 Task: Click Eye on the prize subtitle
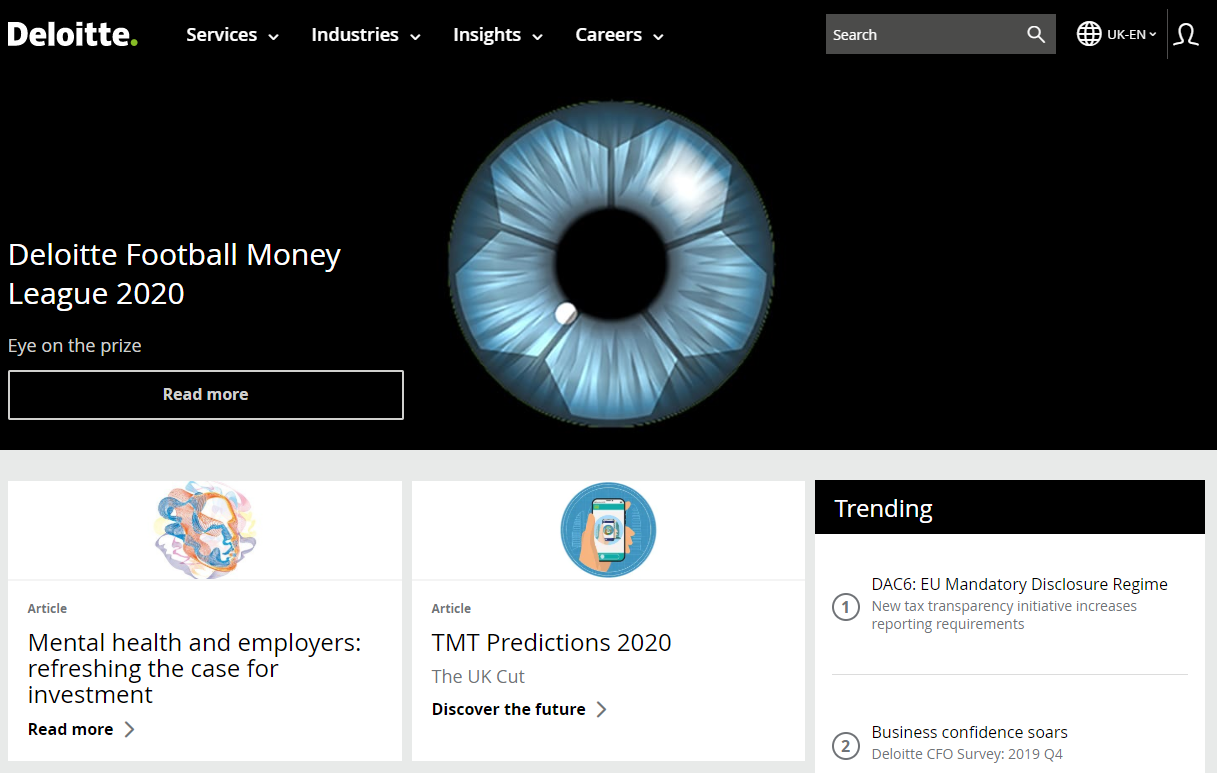(75, 346)
